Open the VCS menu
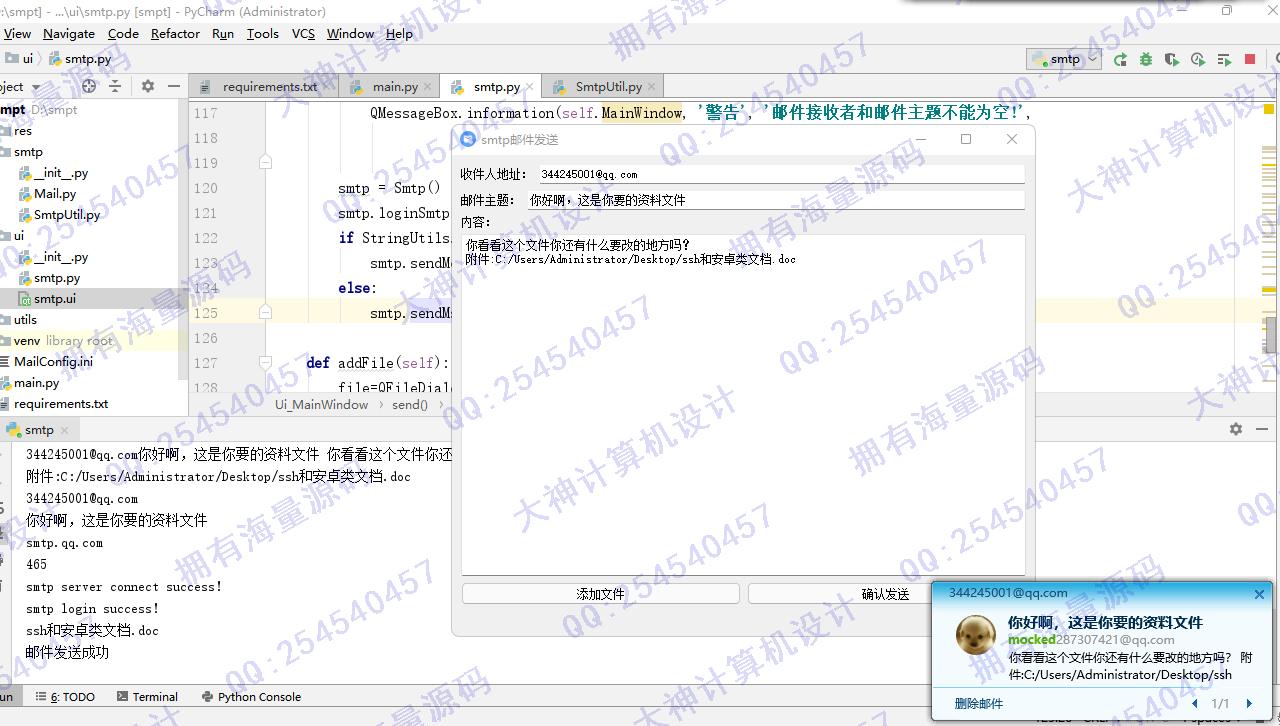The image size is (1280, 726). click(x=303, y=33)
